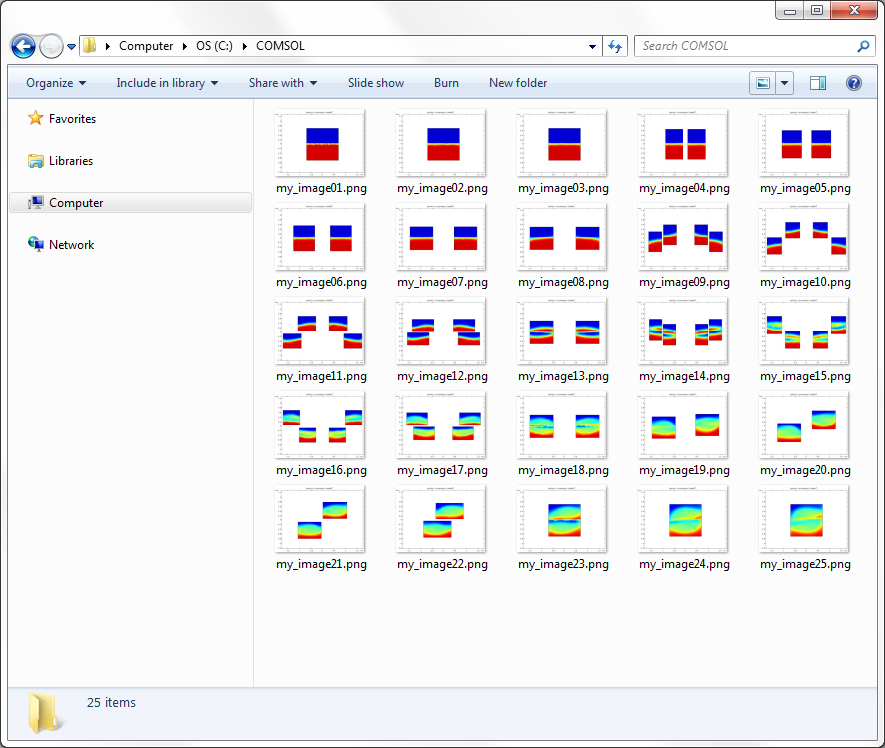Select thumbnail my_image06.png
The height and width of the screenshot is (748, 885).
pyautogui.click(x=321, y=238)
